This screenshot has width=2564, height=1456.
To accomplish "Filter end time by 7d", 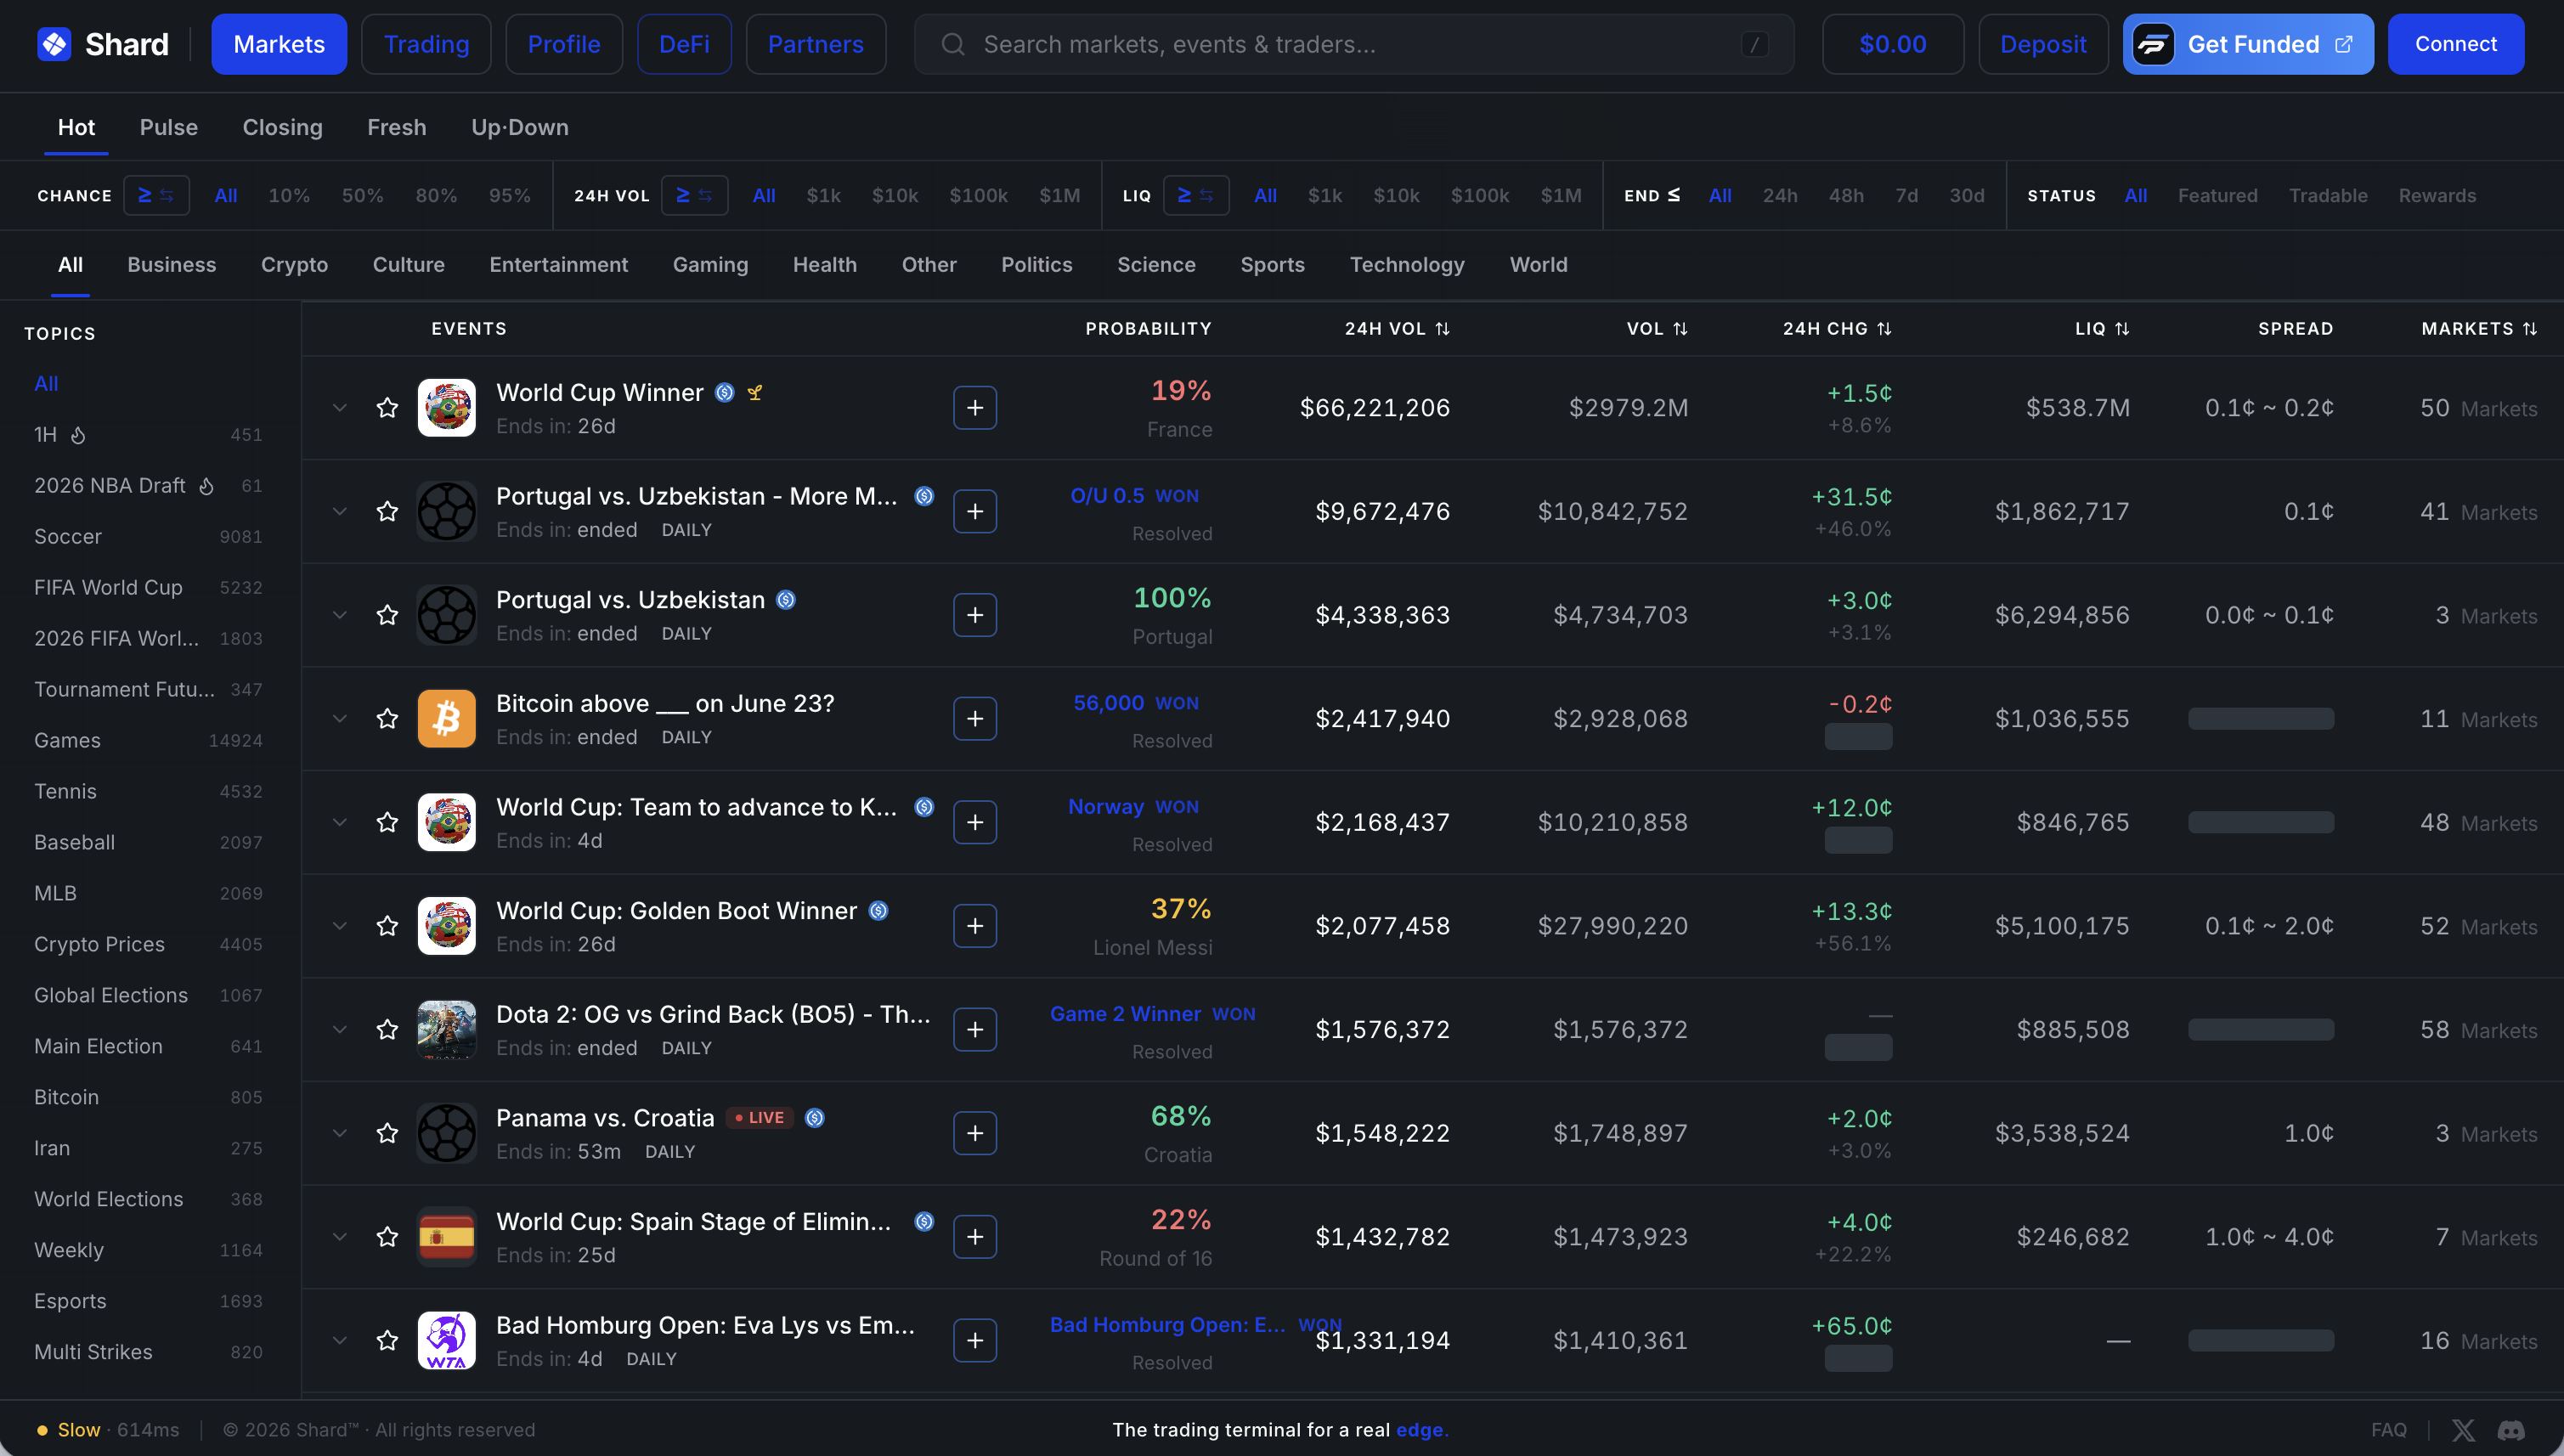I will point(1906,195).
